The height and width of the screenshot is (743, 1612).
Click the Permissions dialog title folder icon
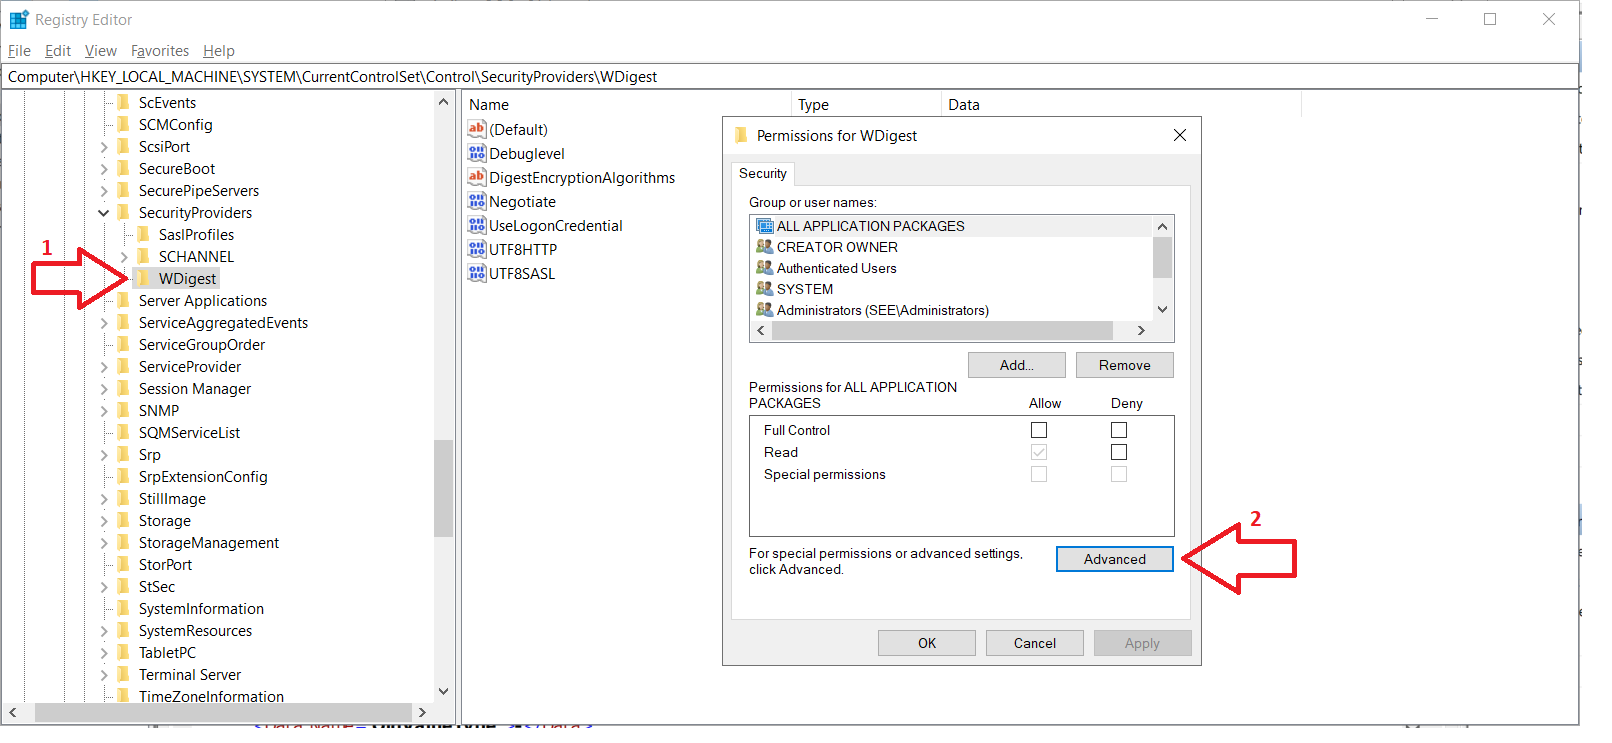pyautogui.click(x=741, y=135)
